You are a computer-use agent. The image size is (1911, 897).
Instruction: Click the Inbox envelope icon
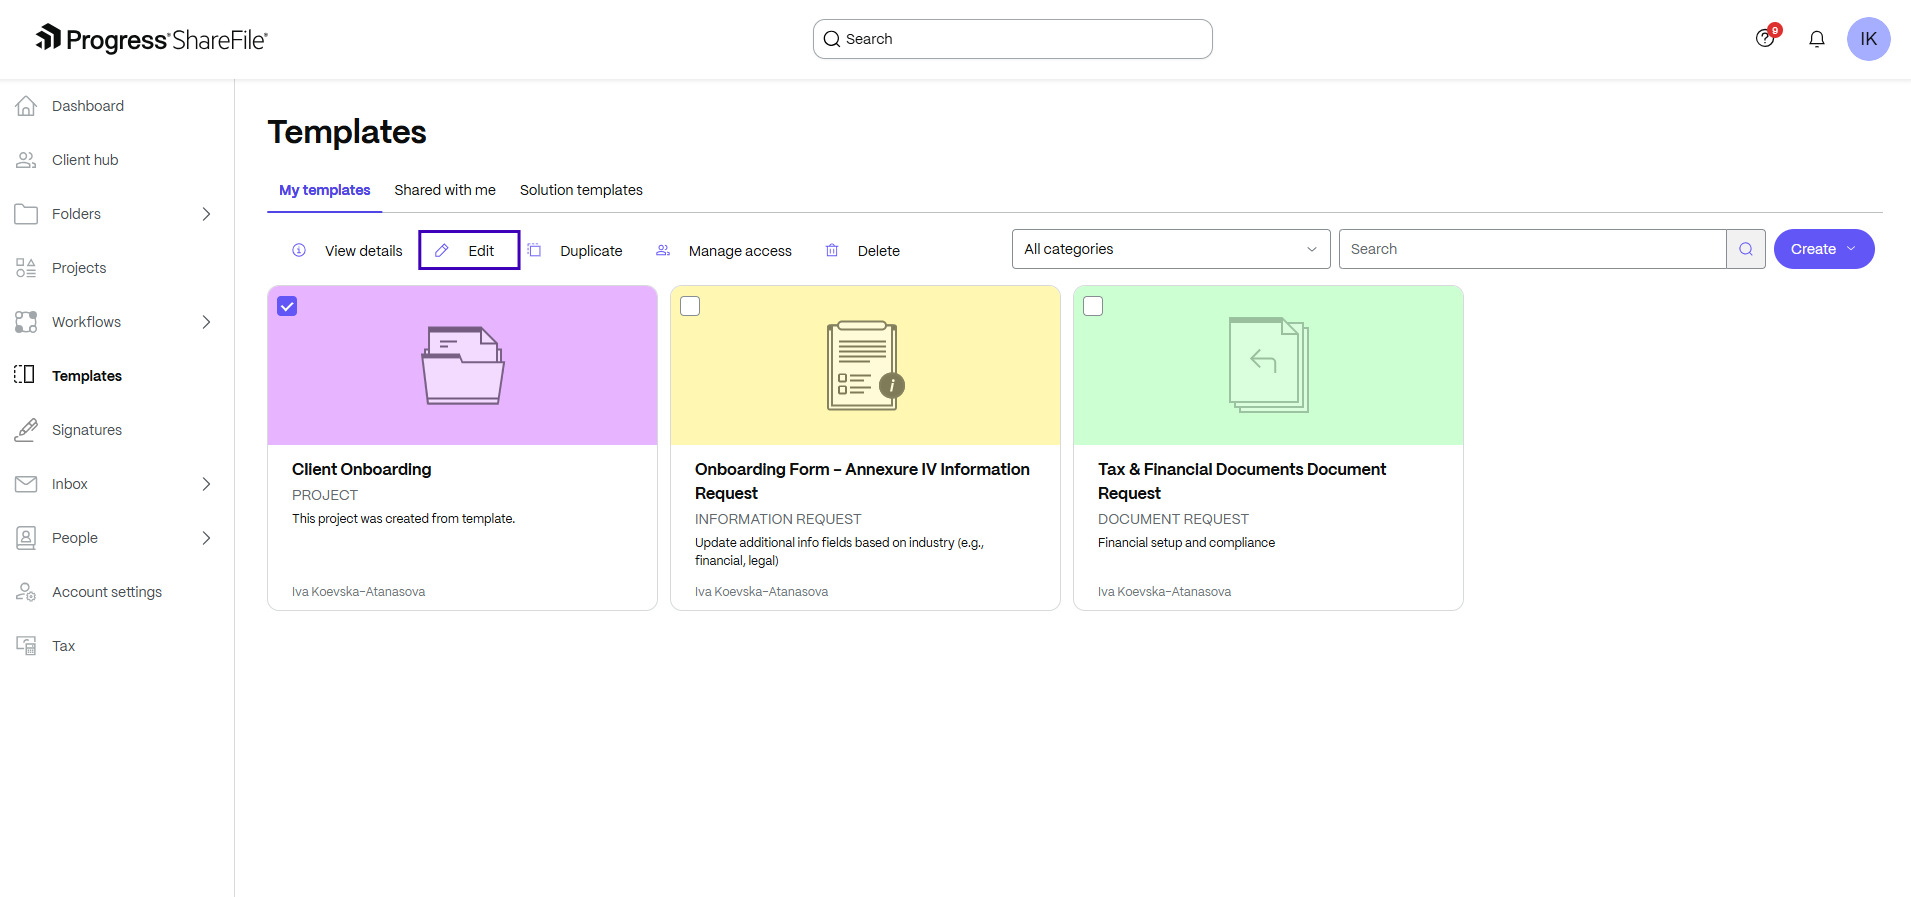point(26,484)
